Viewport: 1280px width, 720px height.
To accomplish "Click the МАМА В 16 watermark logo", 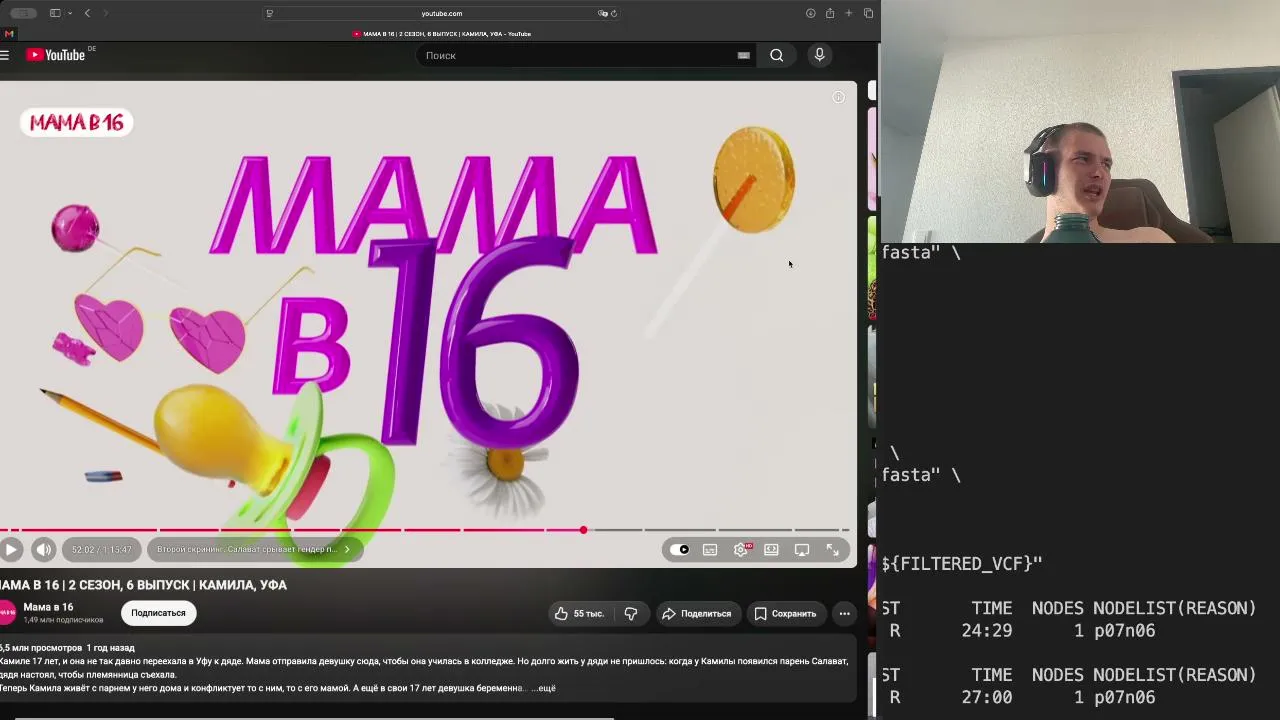I will pyautogui.click(x=76, y=122).
